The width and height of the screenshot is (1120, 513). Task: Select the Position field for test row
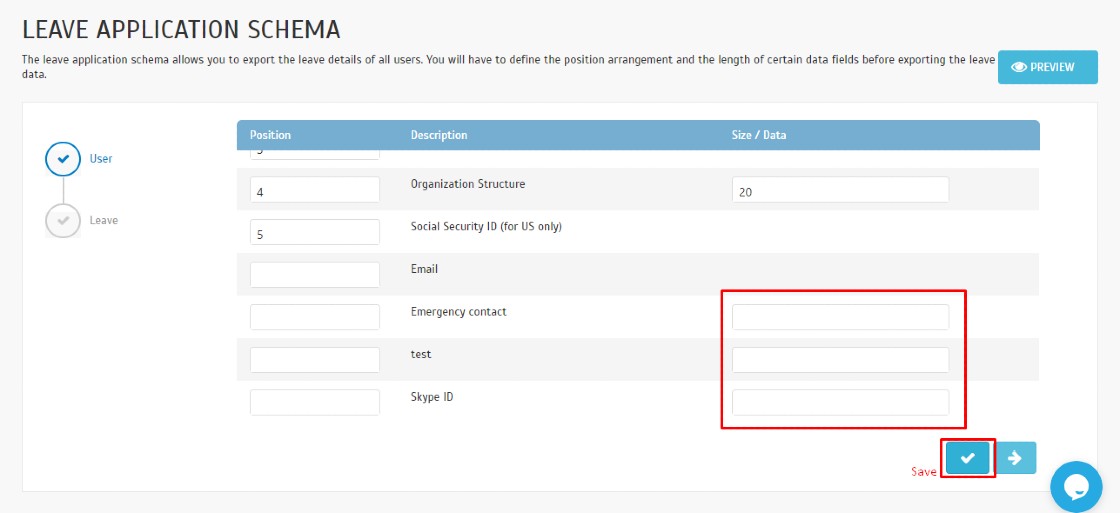pos(315,360)
